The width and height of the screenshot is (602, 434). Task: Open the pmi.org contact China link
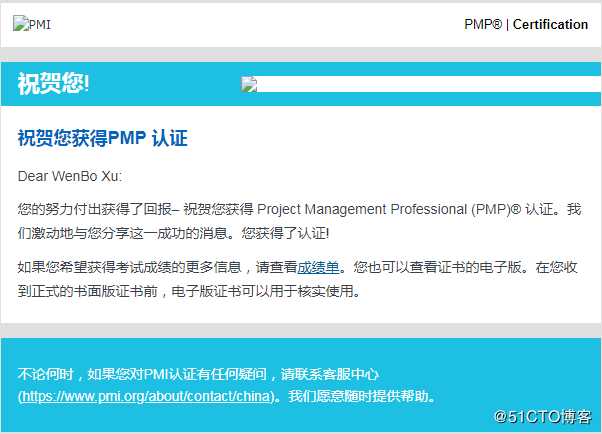(x=146, y=396)
